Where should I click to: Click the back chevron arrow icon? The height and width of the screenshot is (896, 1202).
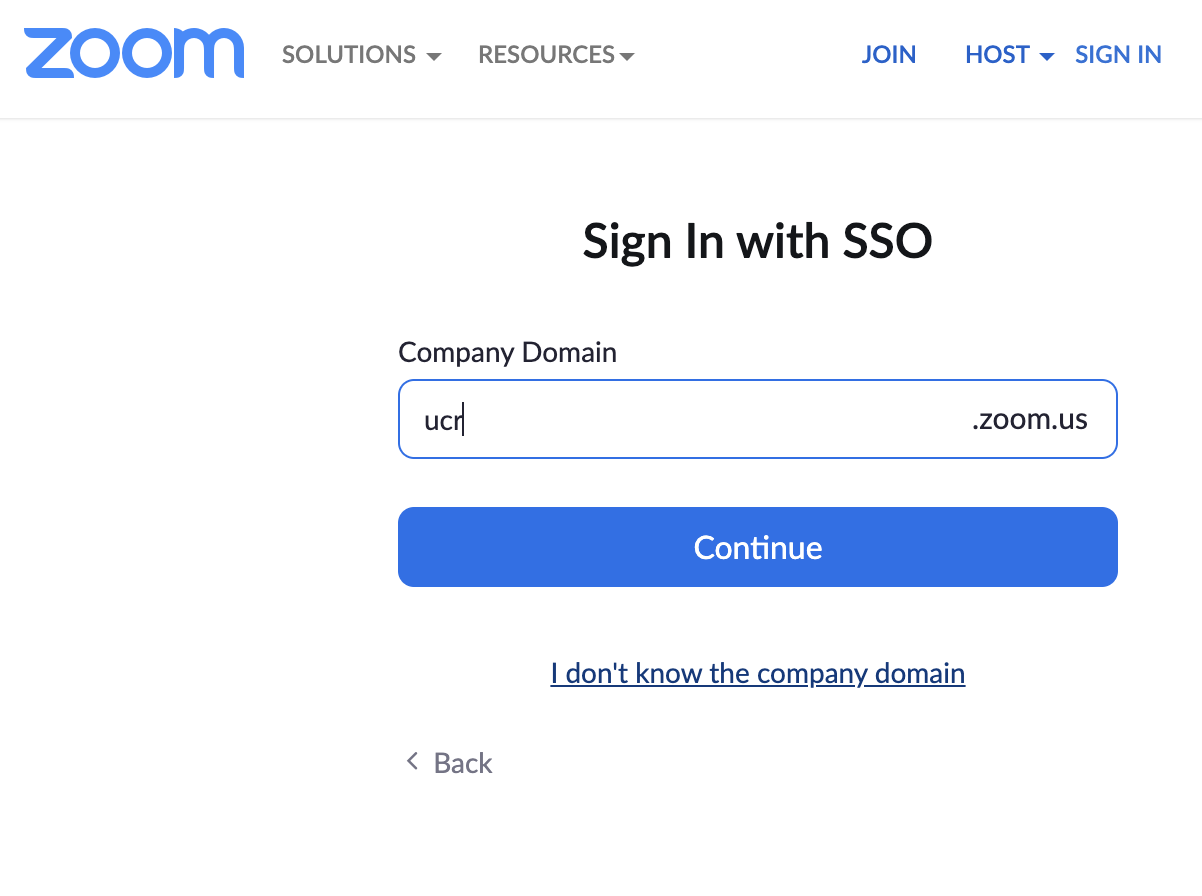(411, 762)
